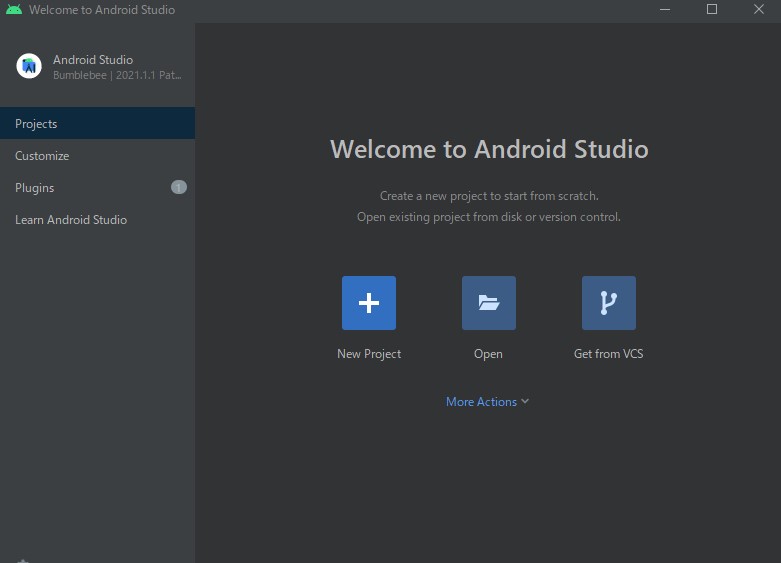This screenshot has width=781, height=563.
Task: Maximize the Welcome window
Action: [x=712, y=9]
